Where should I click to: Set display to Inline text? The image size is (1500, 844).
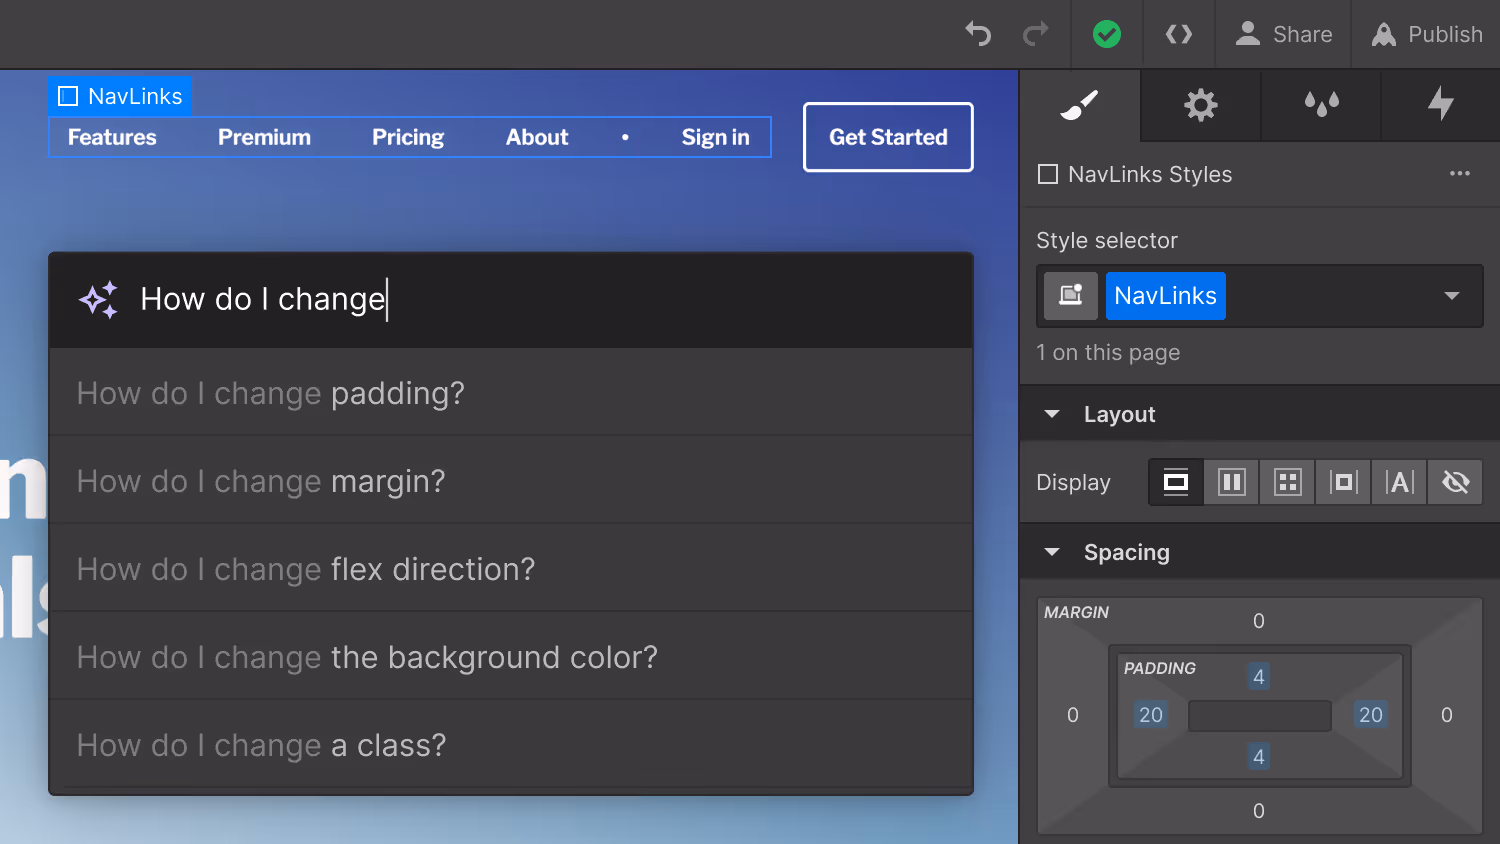[1400, 483]
